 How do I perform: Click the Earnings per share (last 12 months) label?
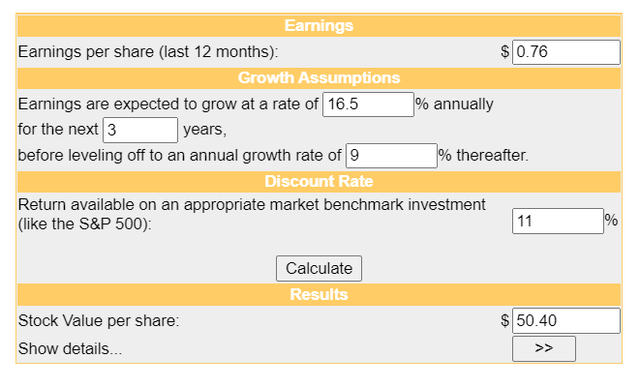(x=148, y=52)
